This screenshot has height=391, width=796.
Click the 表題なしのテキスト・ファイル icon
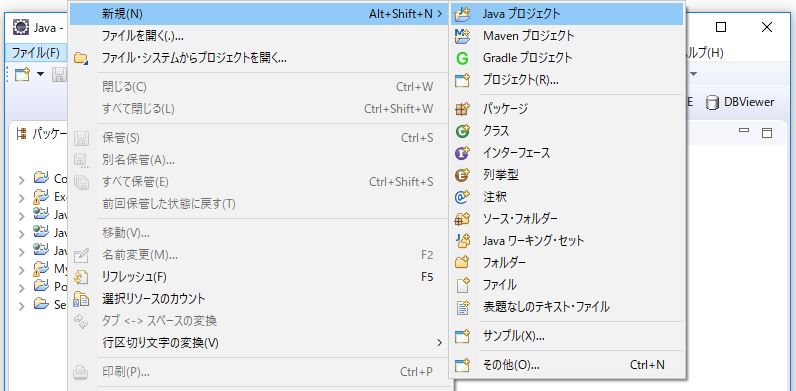pyautogui.click(x=462, y=307)
